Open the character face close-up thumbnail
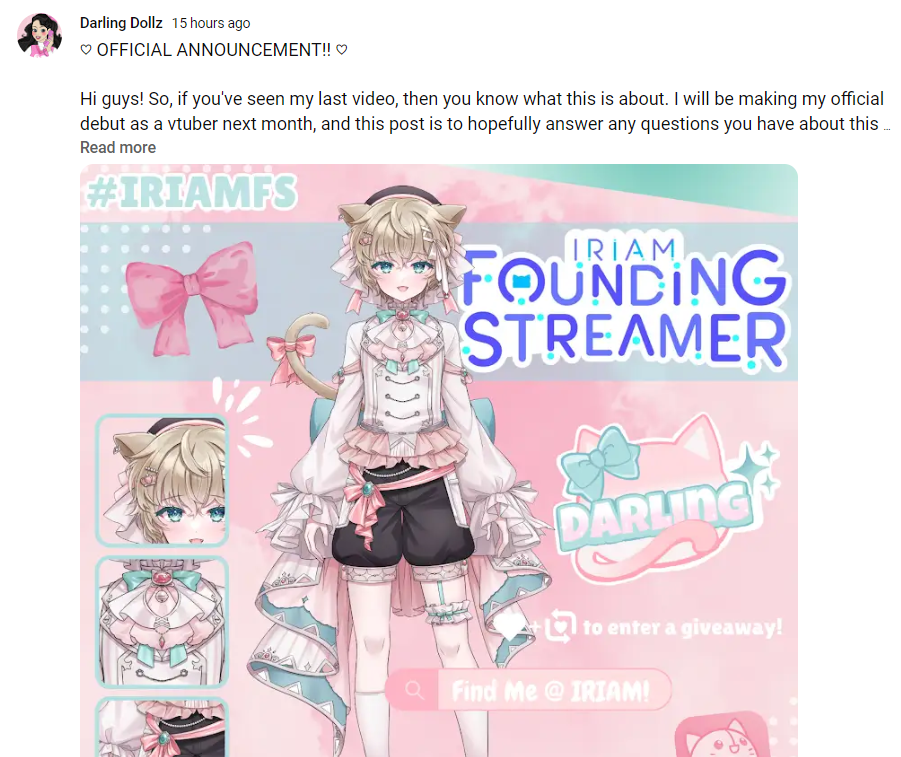The image size is (901, 757). click(x=162, y=481)
